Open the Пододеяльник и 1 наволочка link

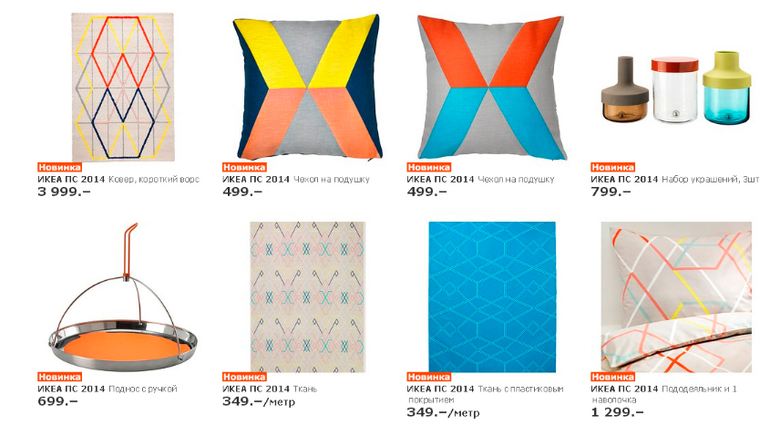[664, 395]
